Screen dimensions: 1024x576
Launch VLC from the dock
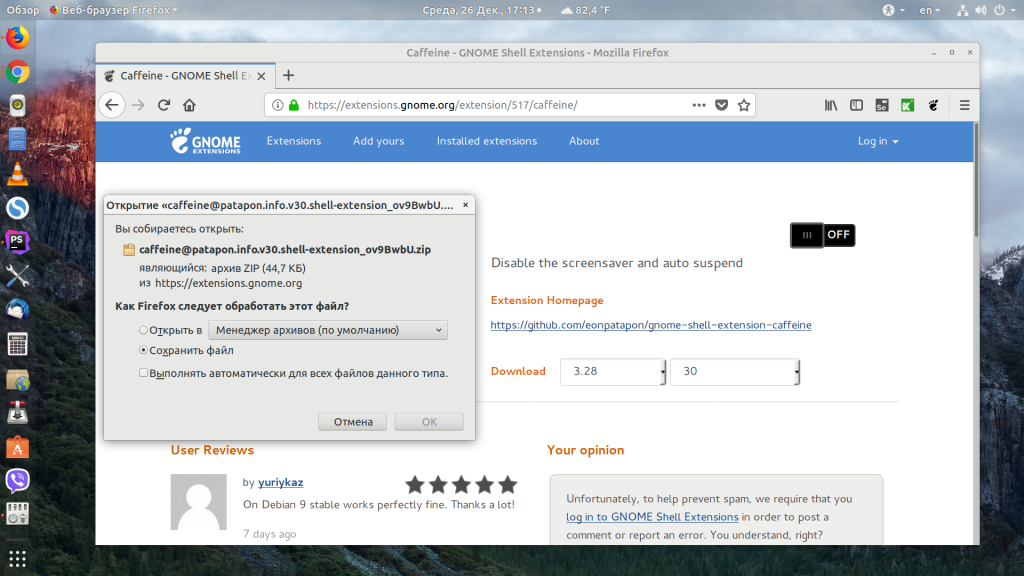tap(18, 174)
